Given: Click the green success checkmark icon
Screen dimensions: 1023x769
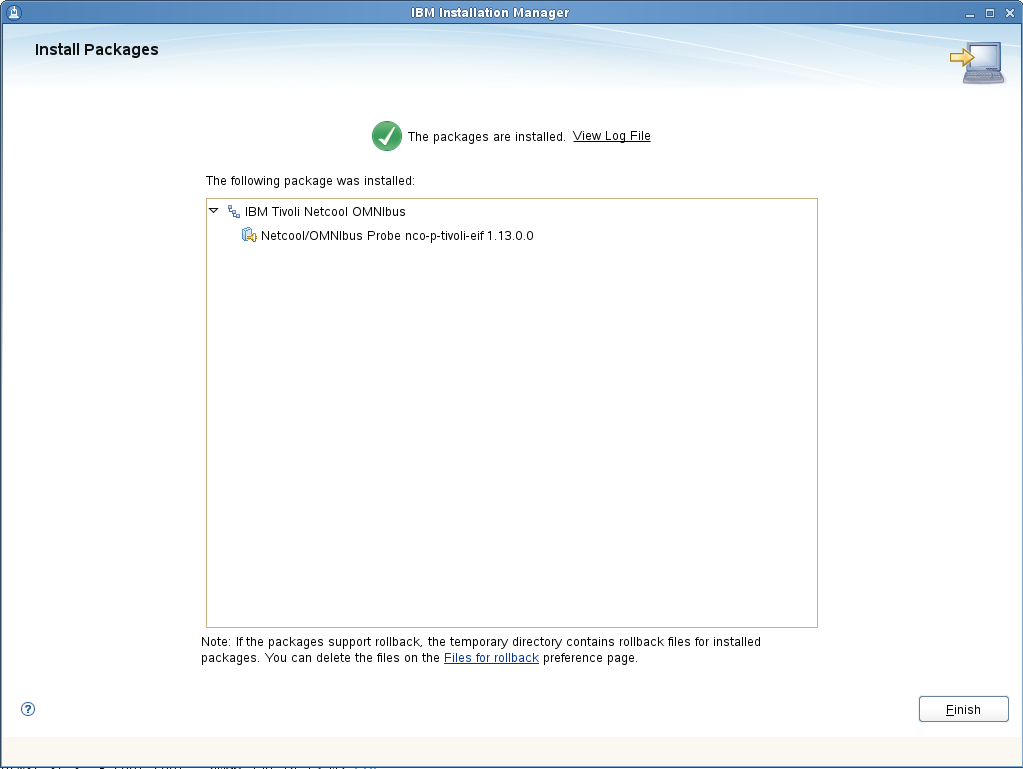Looking at the screenshot, I should click(x=387, y=136).
